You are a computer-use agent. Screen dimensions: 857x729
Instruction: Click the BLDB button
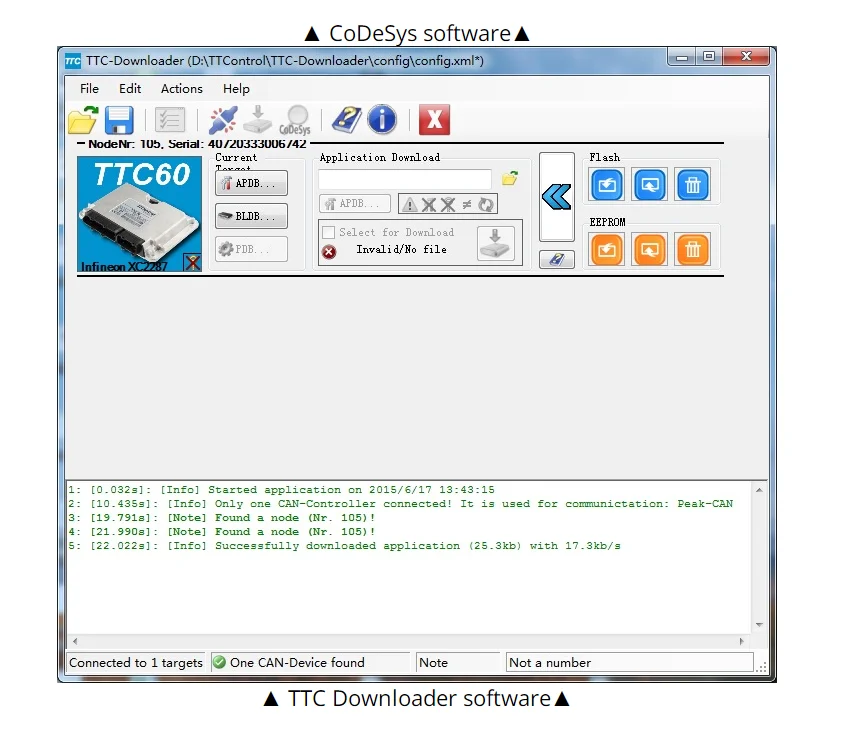point(251,216)
